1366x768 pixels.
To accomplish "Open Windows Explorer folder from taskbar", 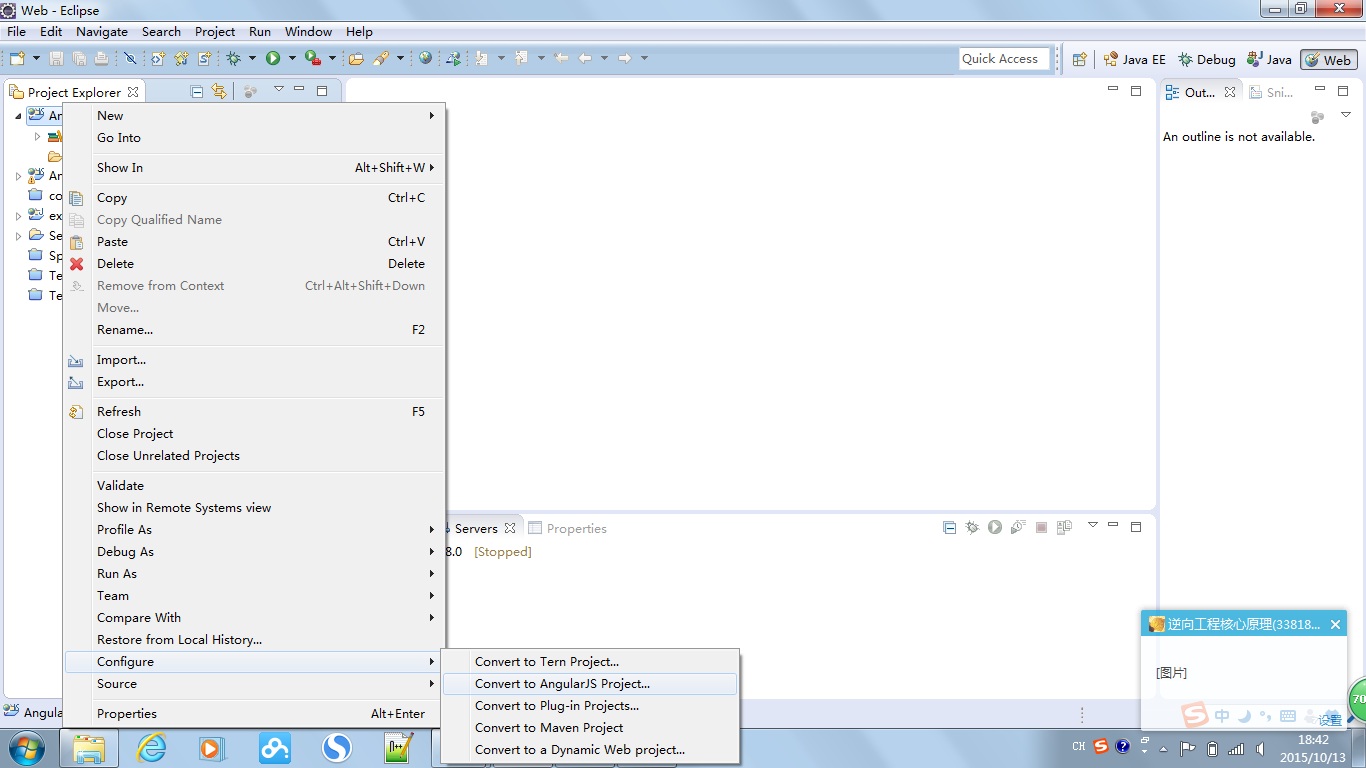I will (x=89, y=748).
